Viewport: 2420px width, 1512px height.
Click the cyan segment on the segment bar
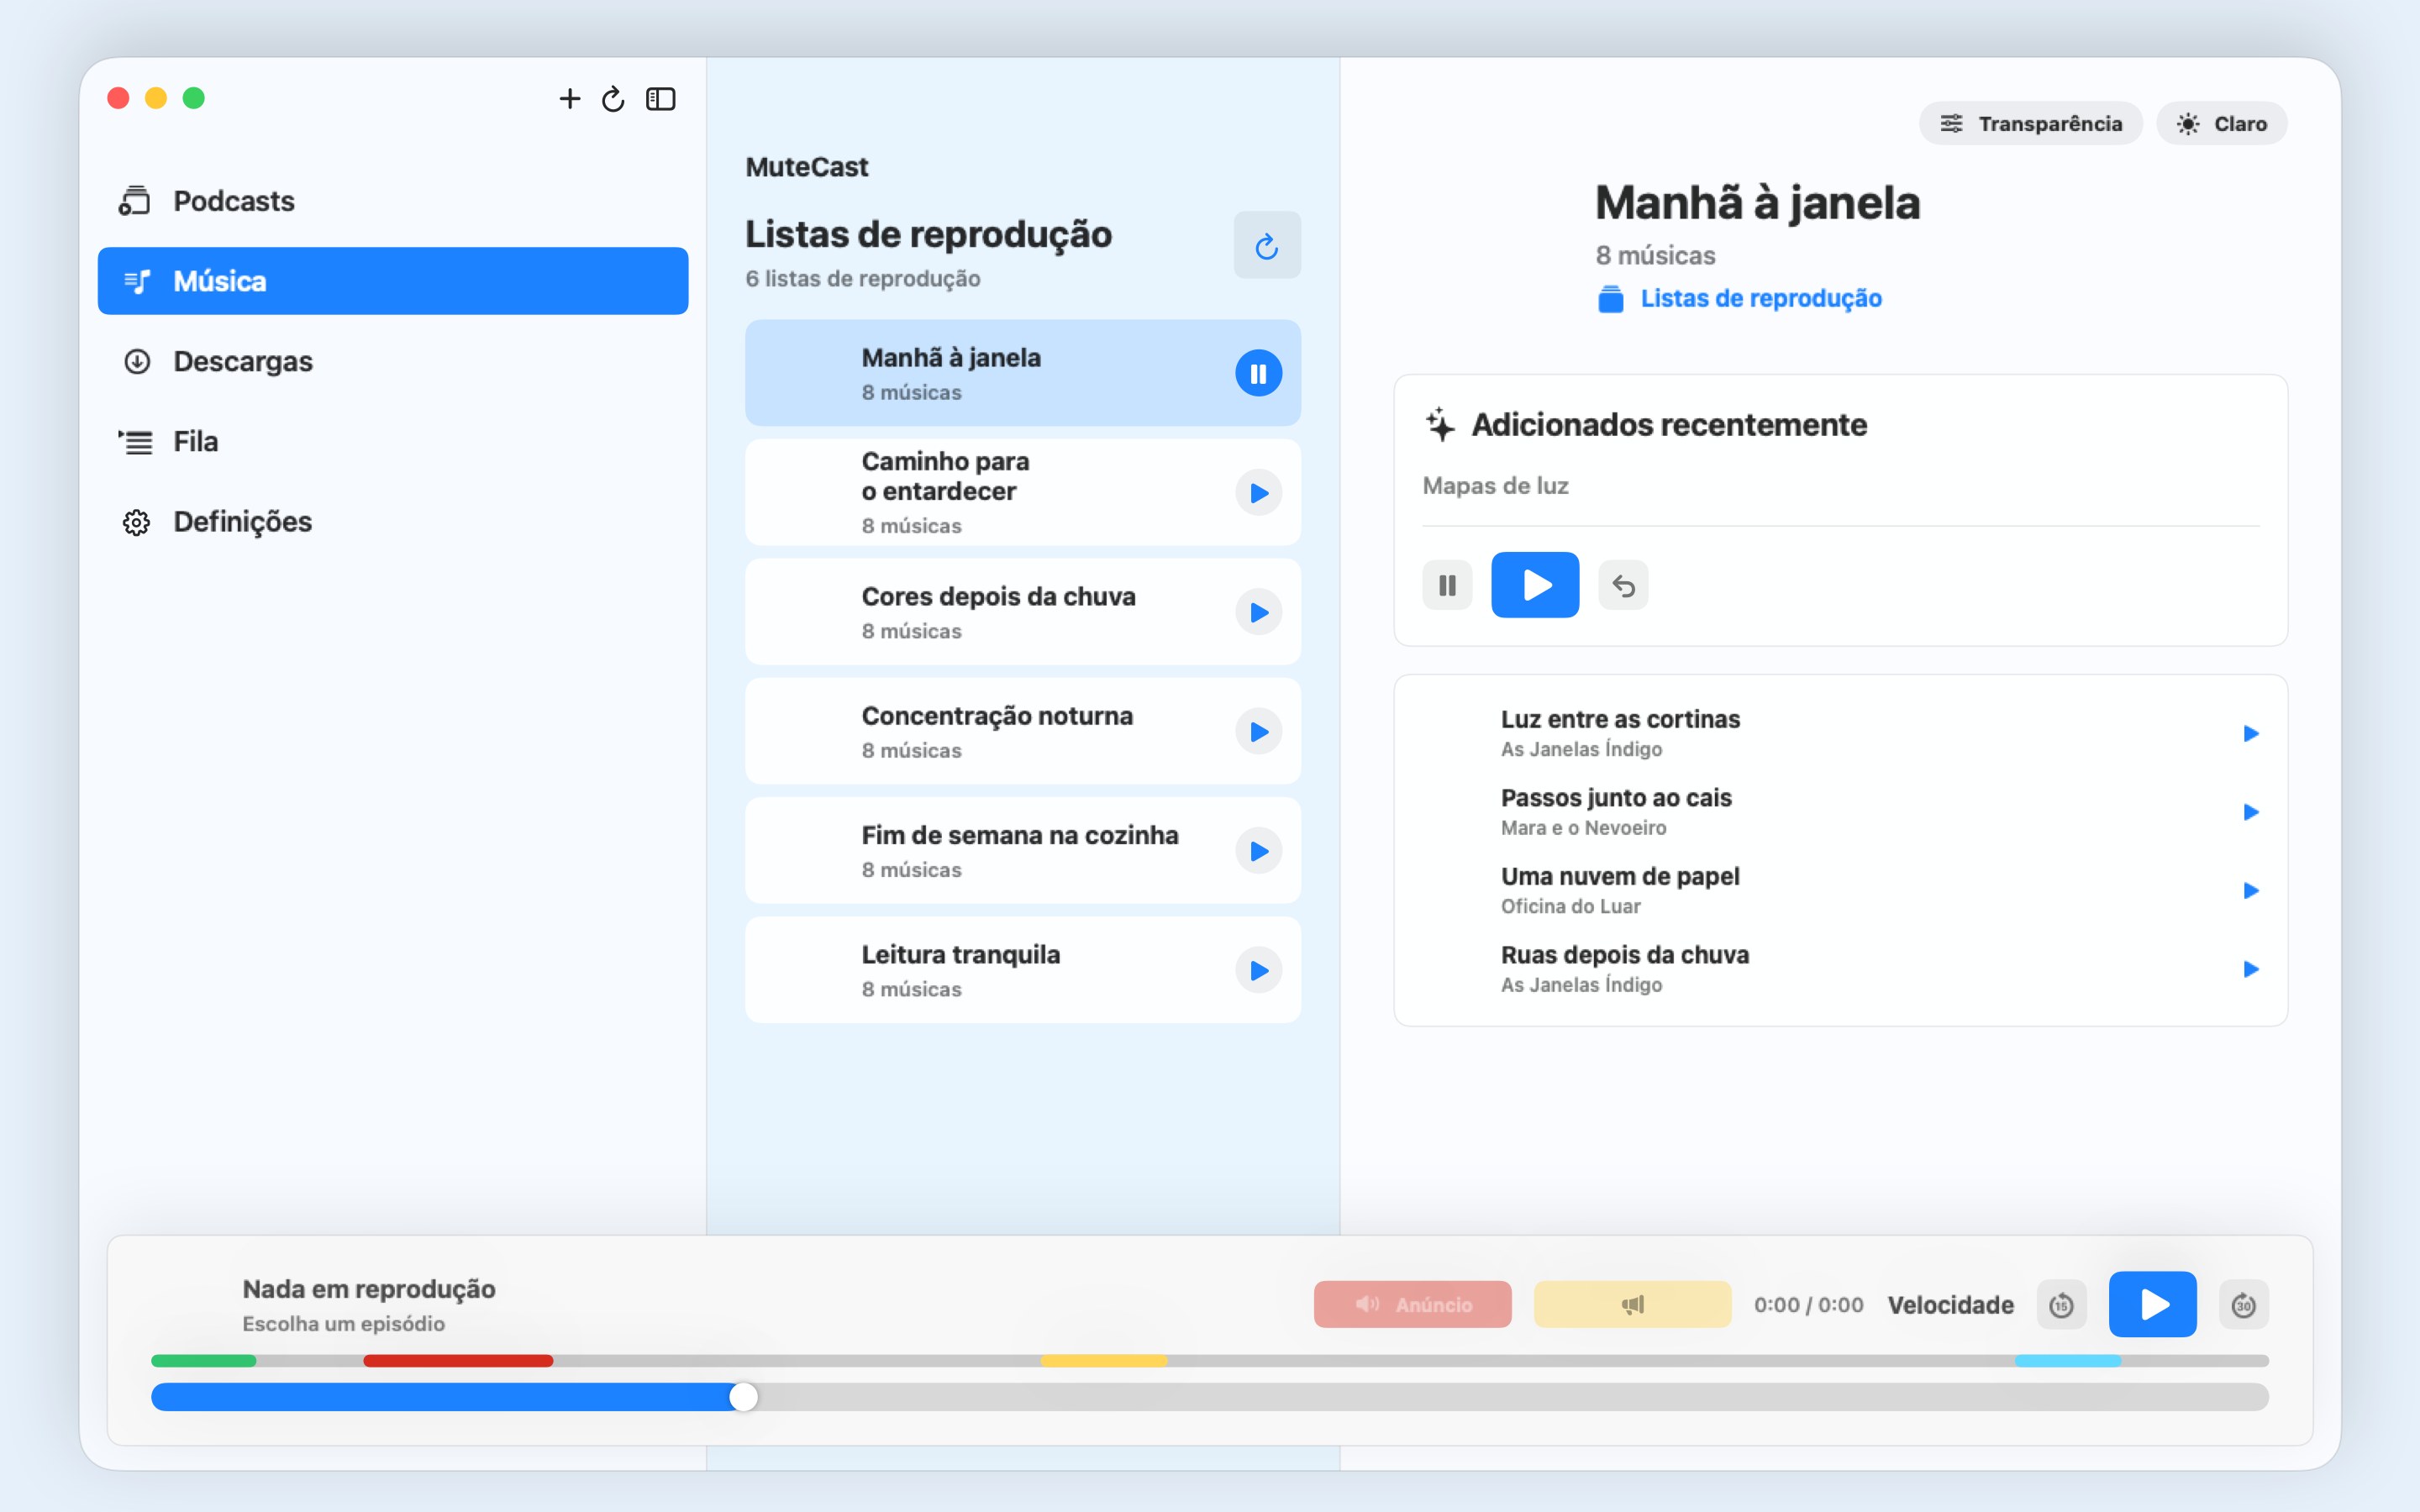point(2068,1361)
